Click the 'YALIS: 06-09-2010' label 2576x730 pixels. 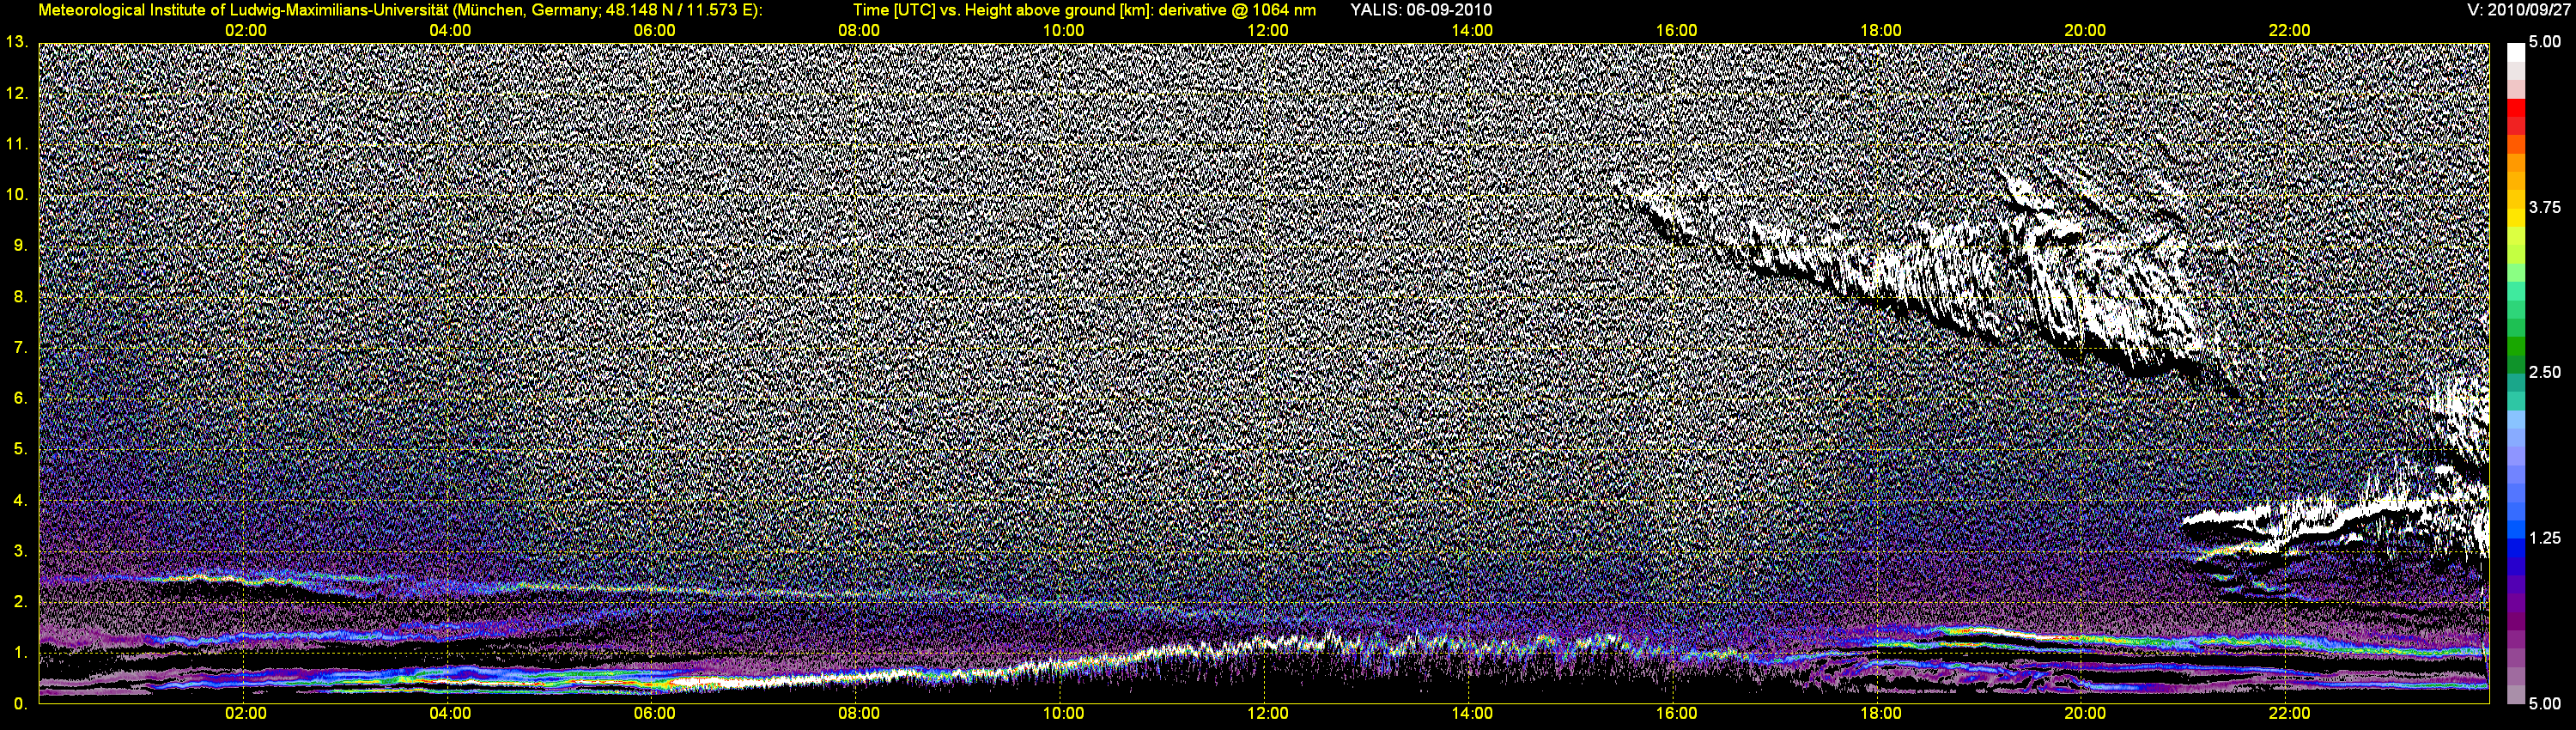point(1421,10)
